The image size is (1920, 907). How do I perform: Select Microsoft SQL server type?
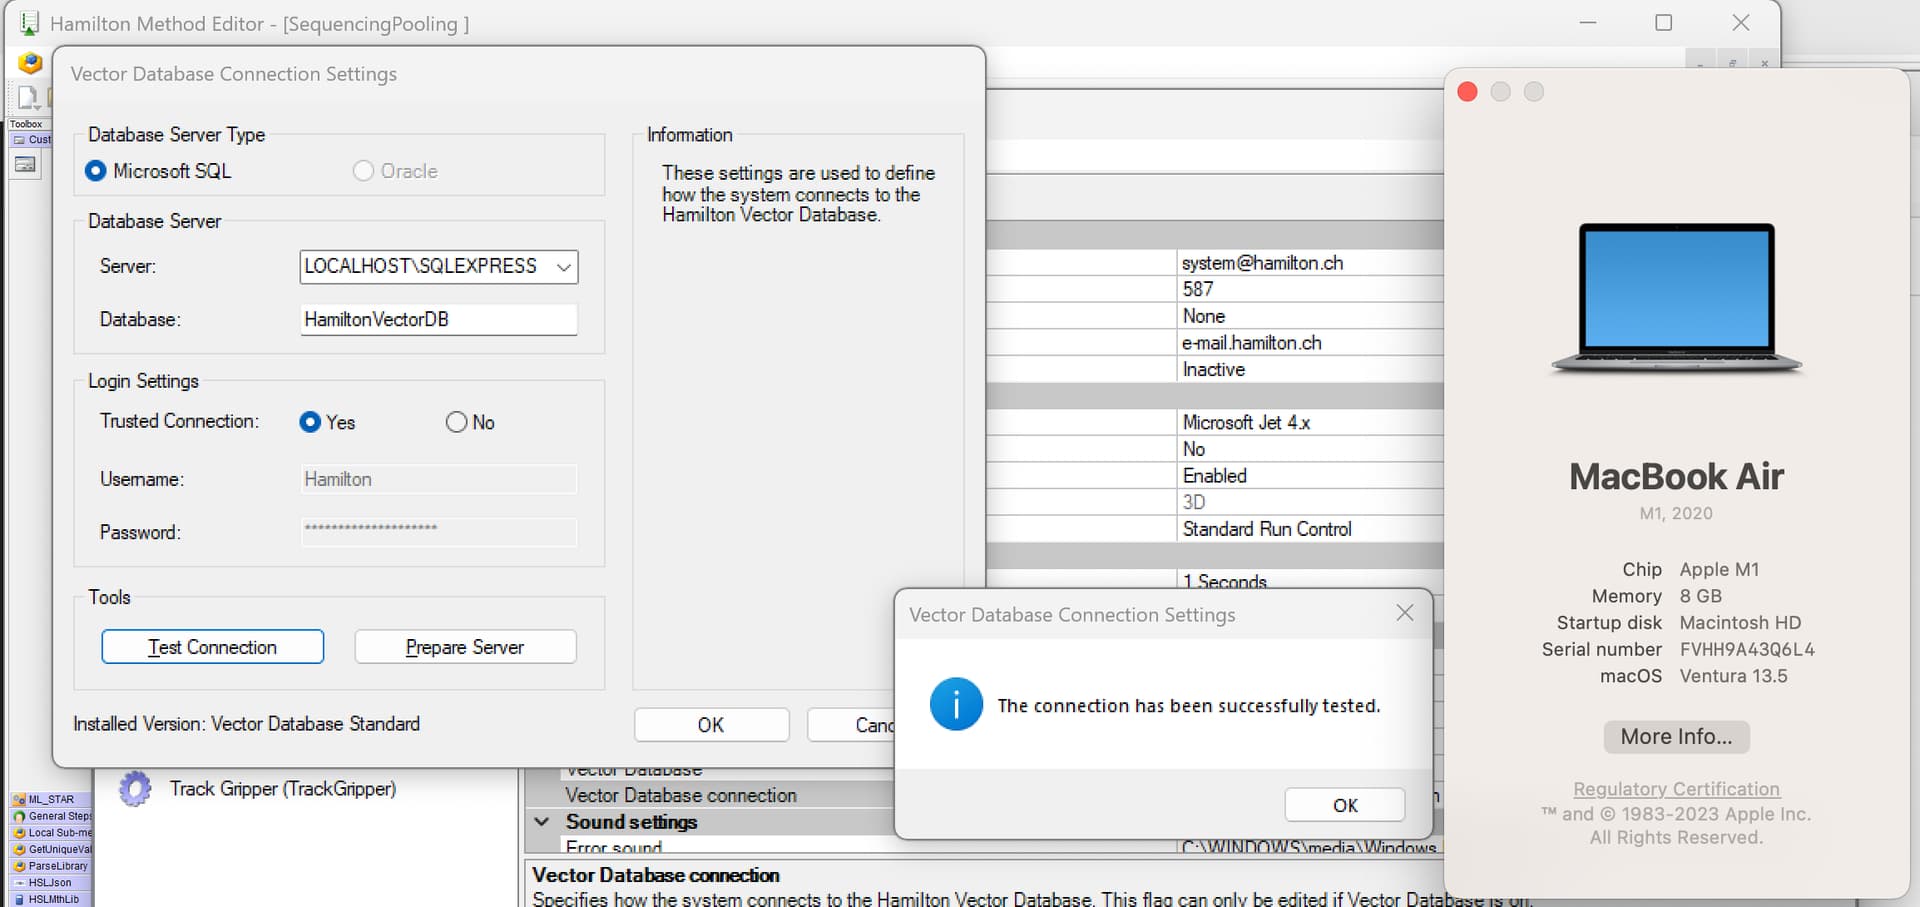click(x=96, y=171)
